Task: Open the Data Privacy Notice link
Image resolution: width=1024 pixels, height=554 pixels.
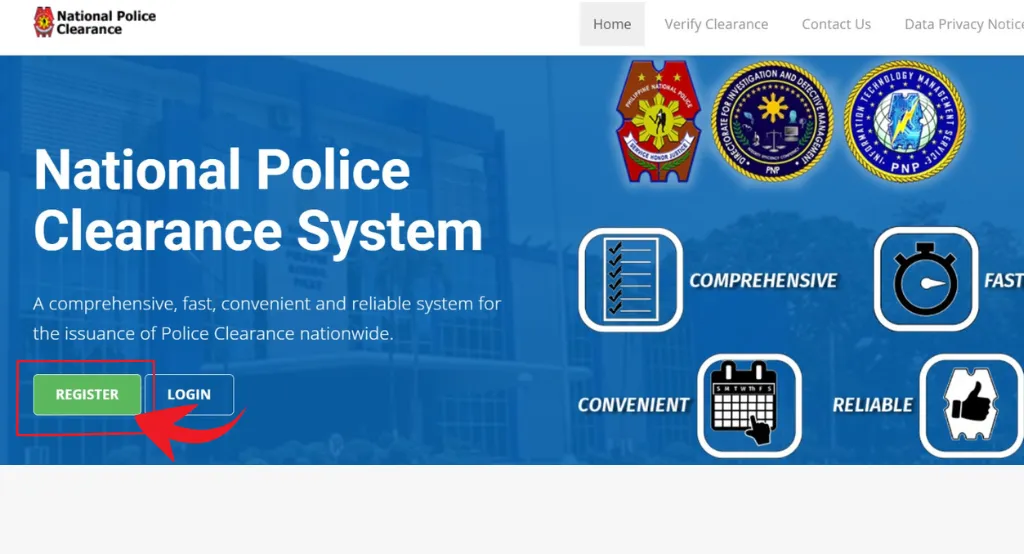Action: pyautogui.click(x=964, y=24)
